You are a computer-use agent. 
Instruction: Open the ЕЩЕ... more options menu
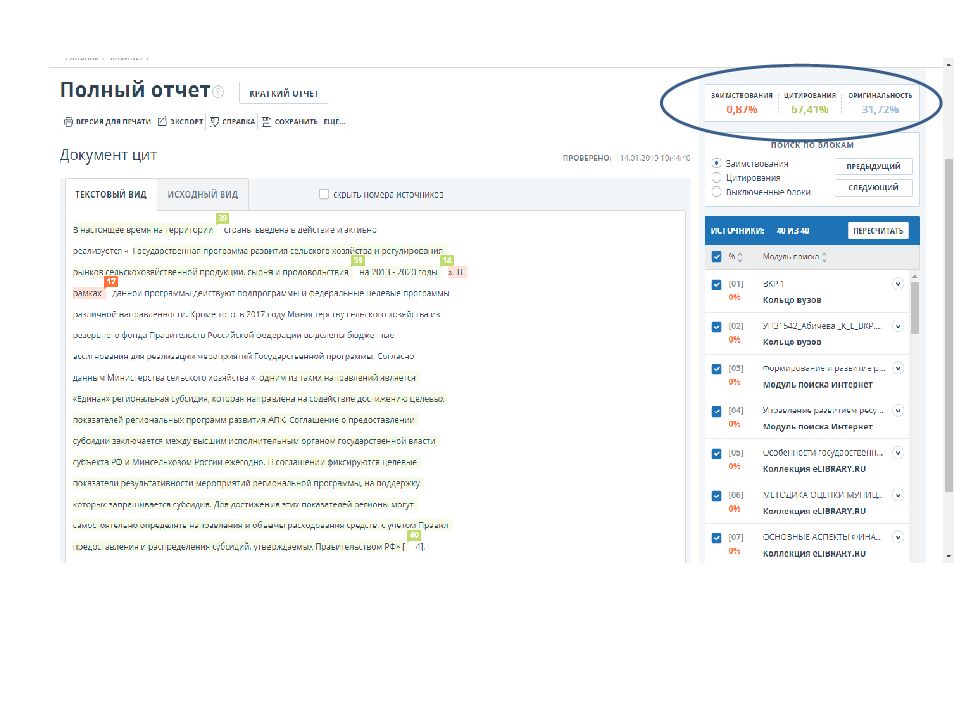click(334, 122)
